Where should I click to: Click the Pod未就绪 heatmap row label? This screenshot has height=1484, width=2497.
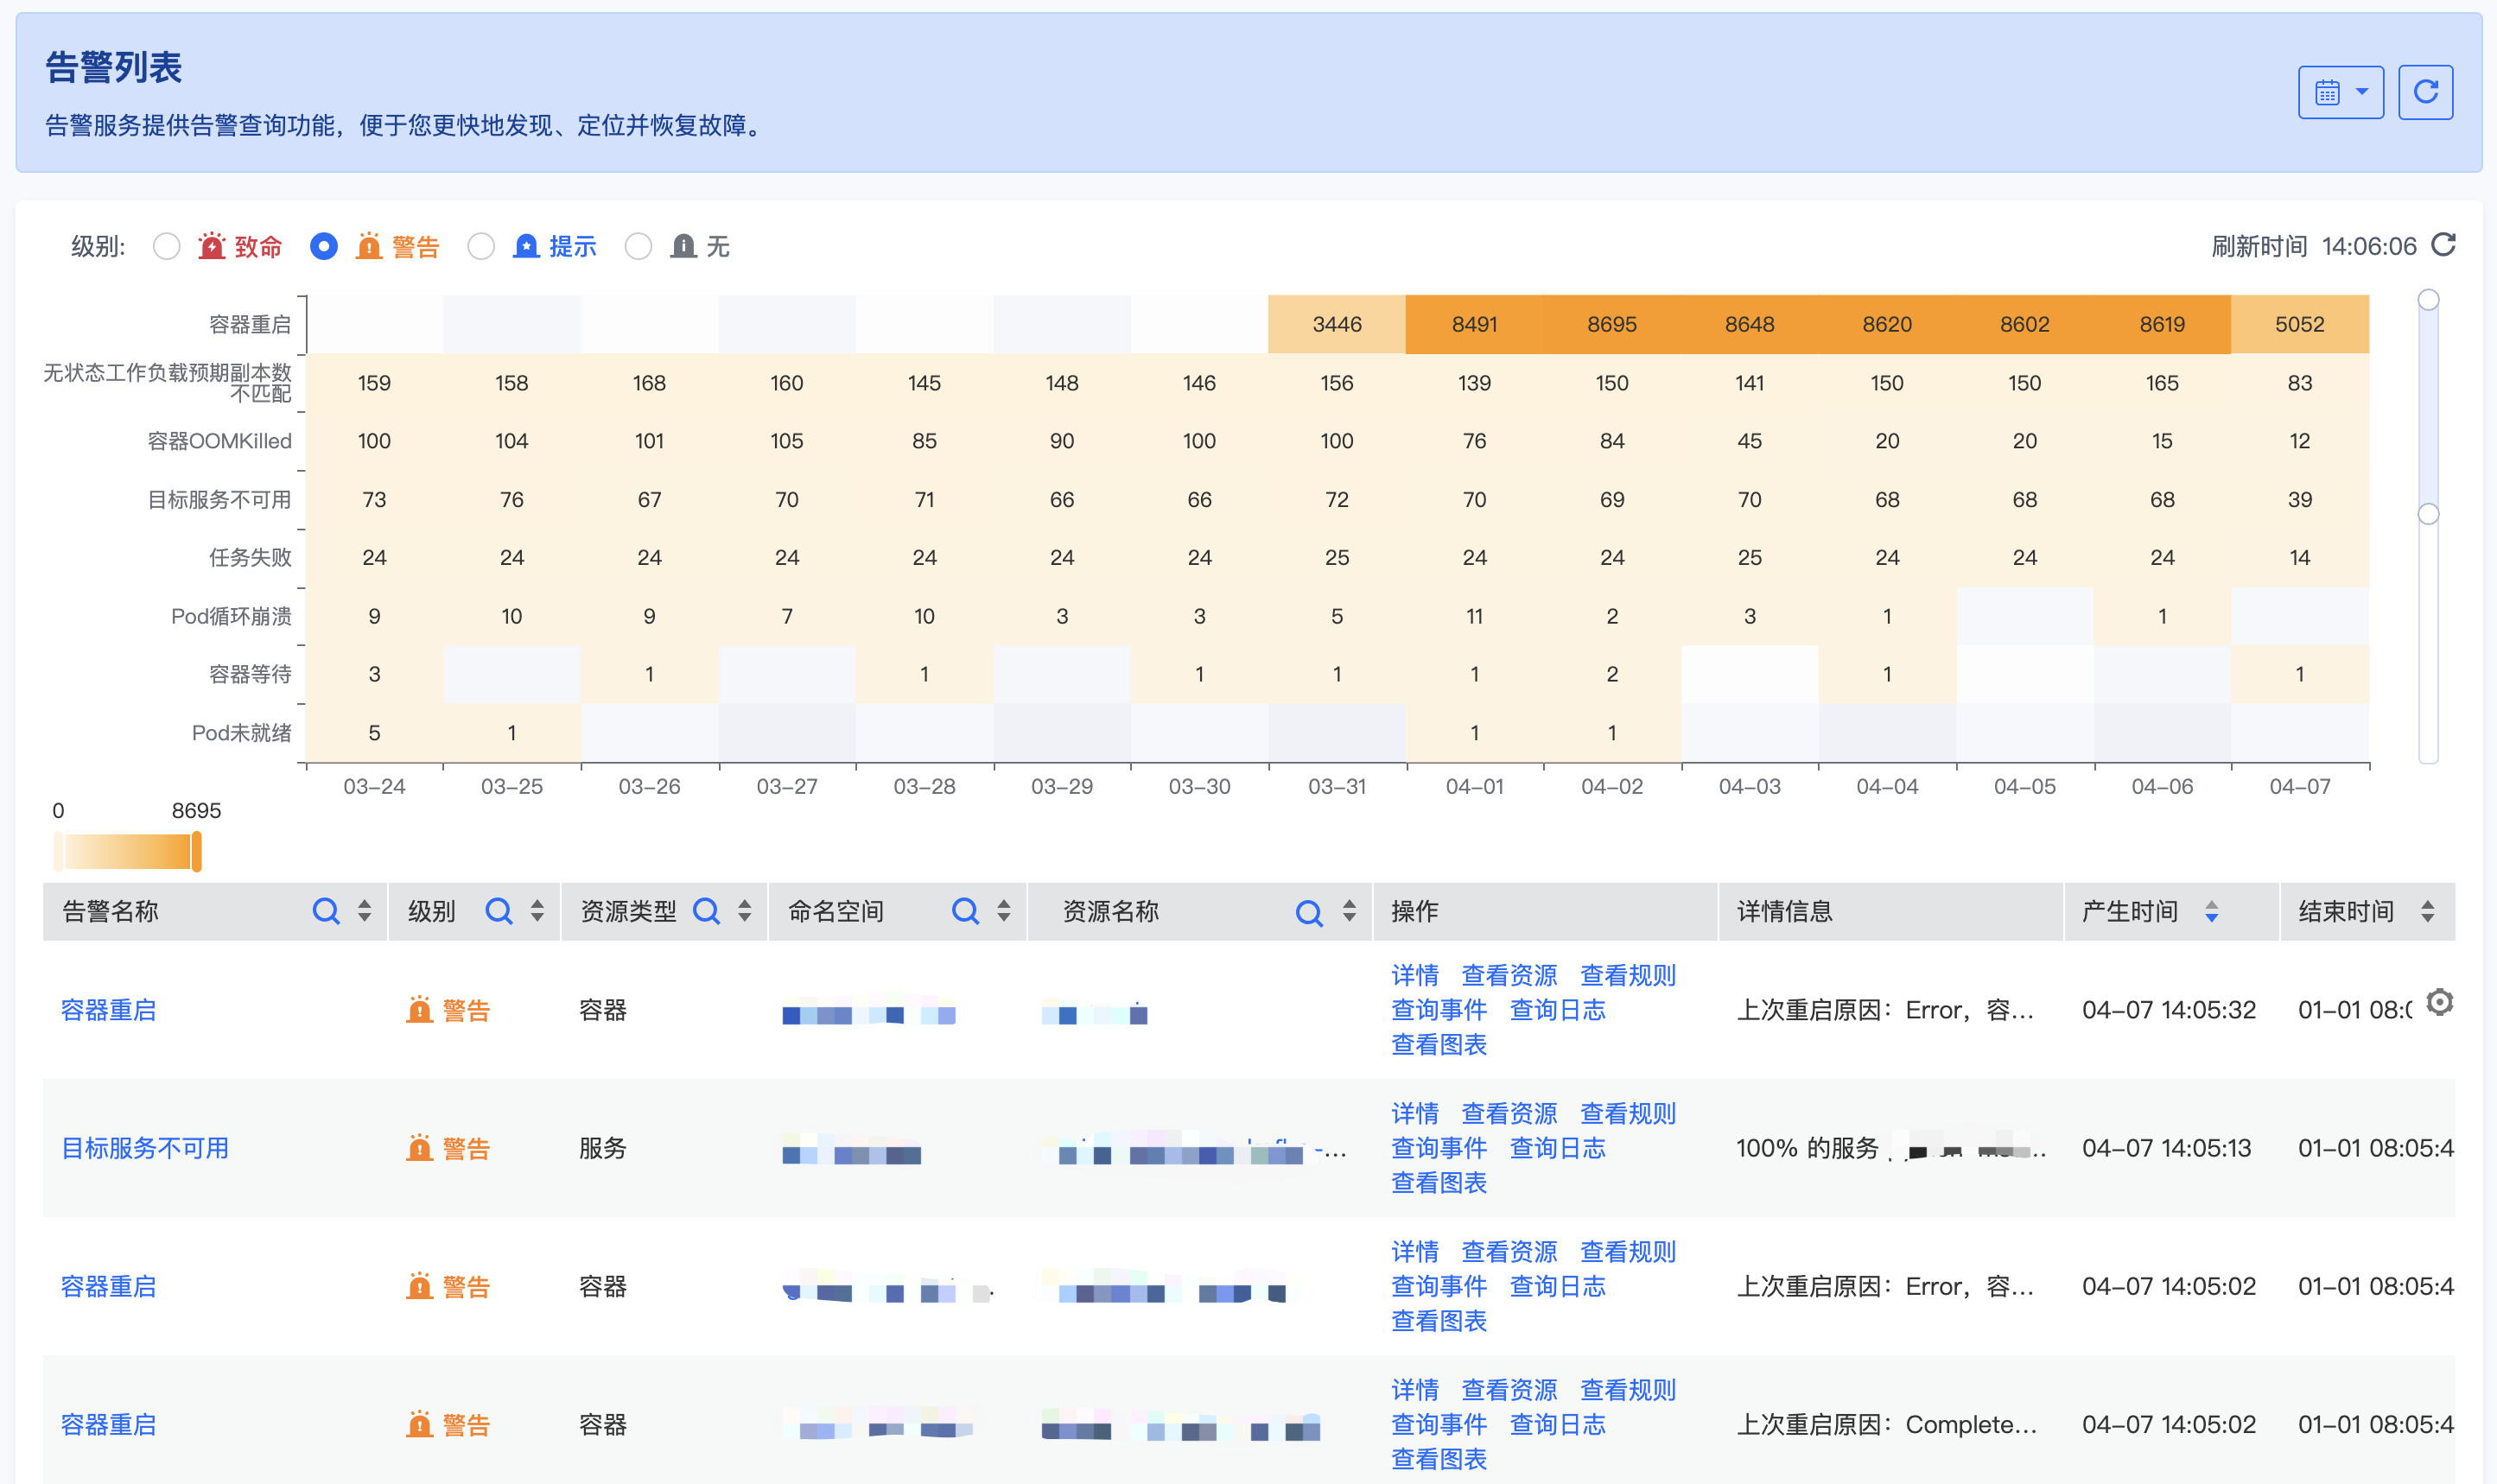click(241, 733)
